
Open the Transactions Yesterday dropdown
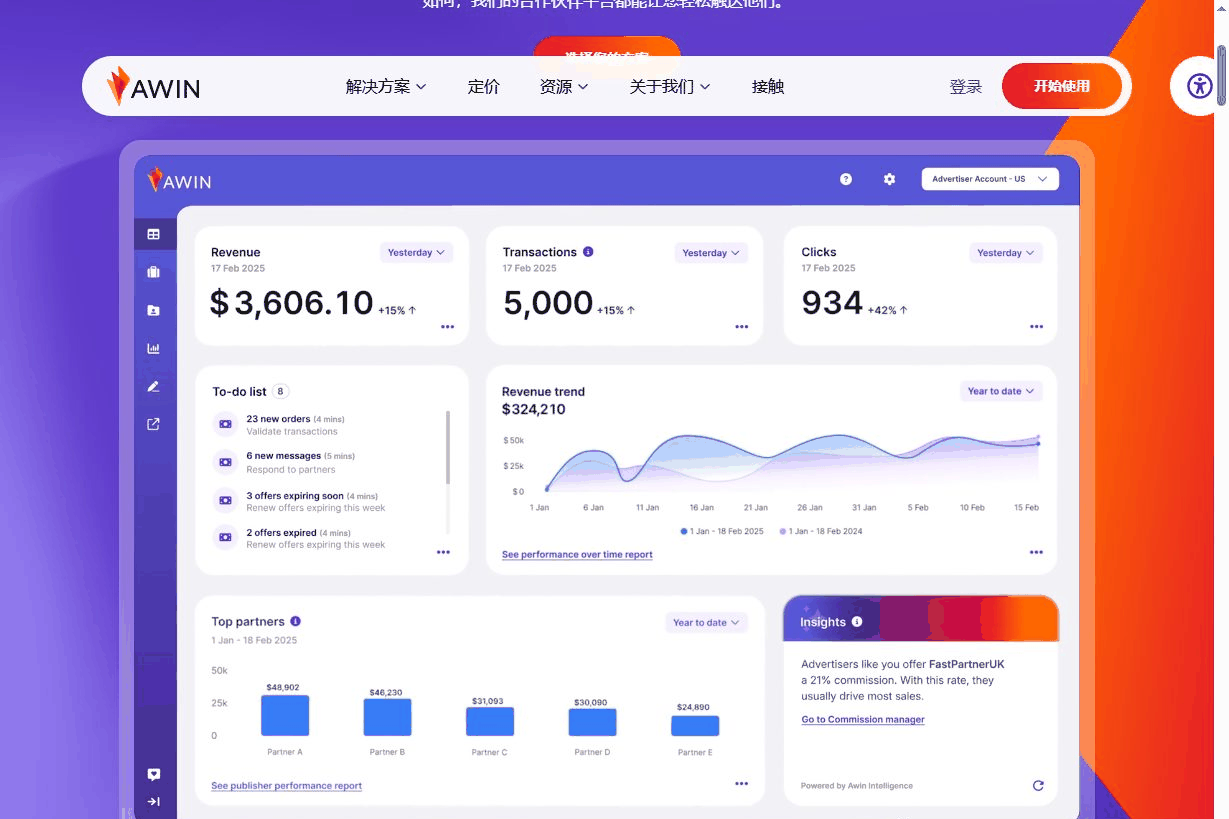click(711, 253)
